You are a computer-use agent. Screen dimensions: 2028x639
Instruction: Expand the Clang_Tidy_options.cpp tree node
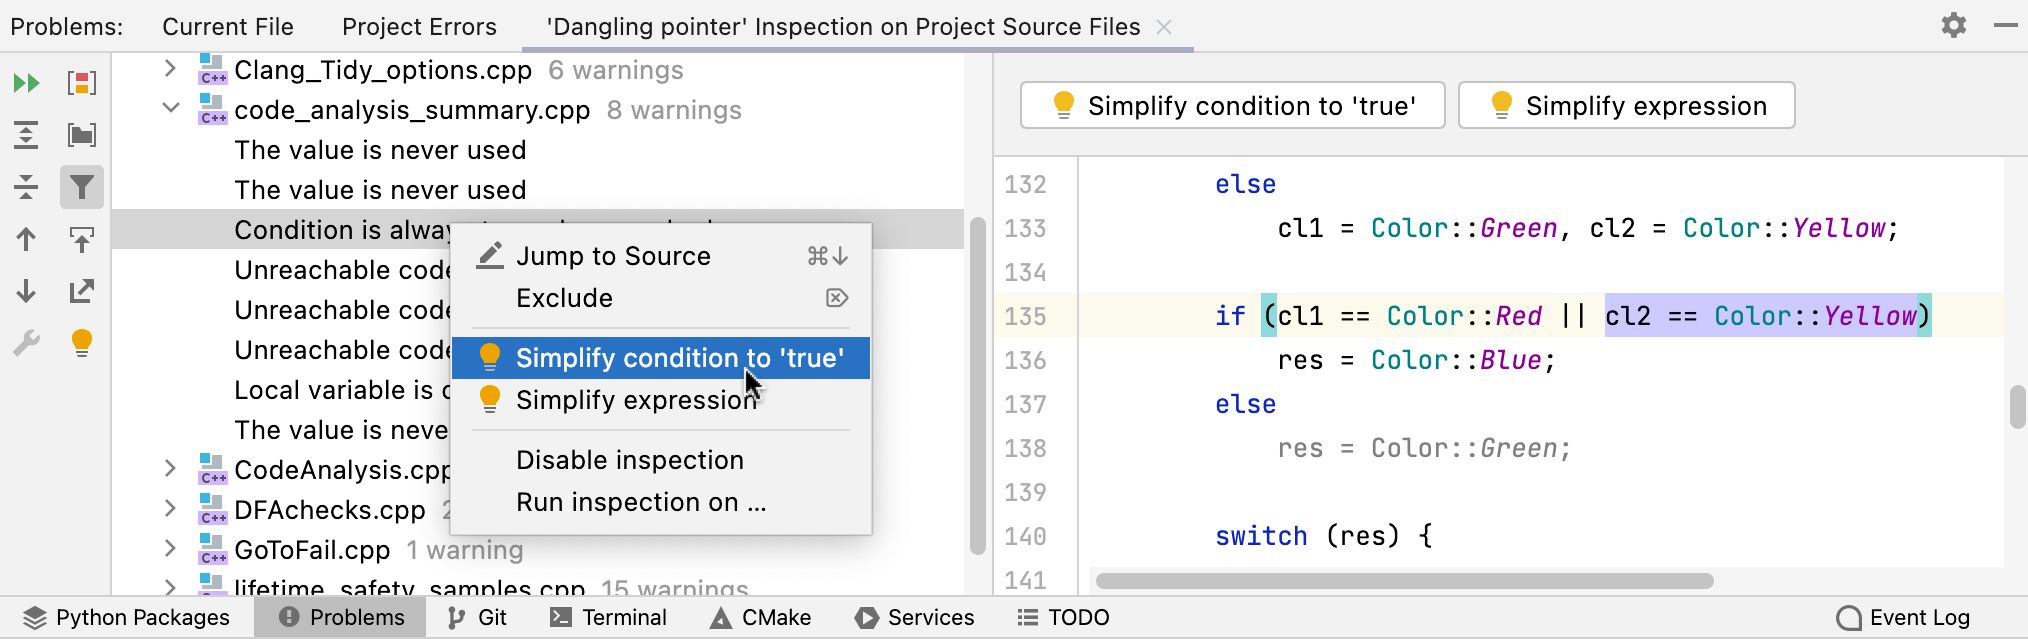pos(170,69)
